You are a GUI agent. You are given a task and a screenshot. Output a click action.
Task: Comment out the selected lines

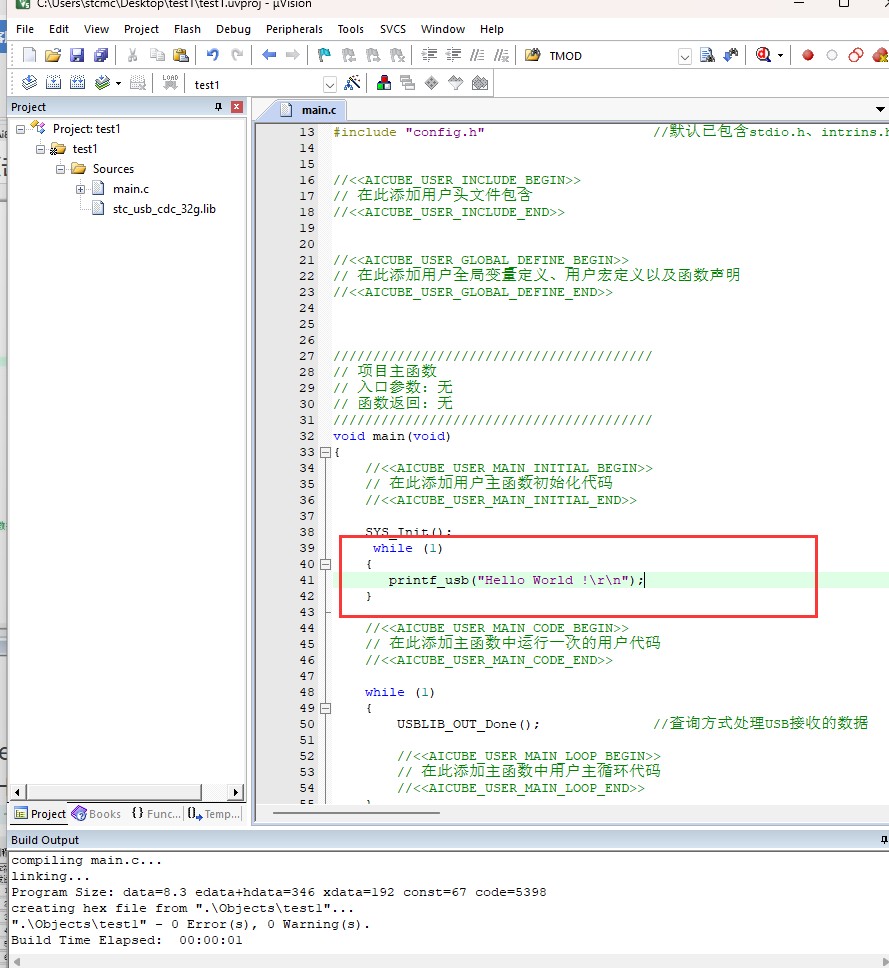click(477, 56)
